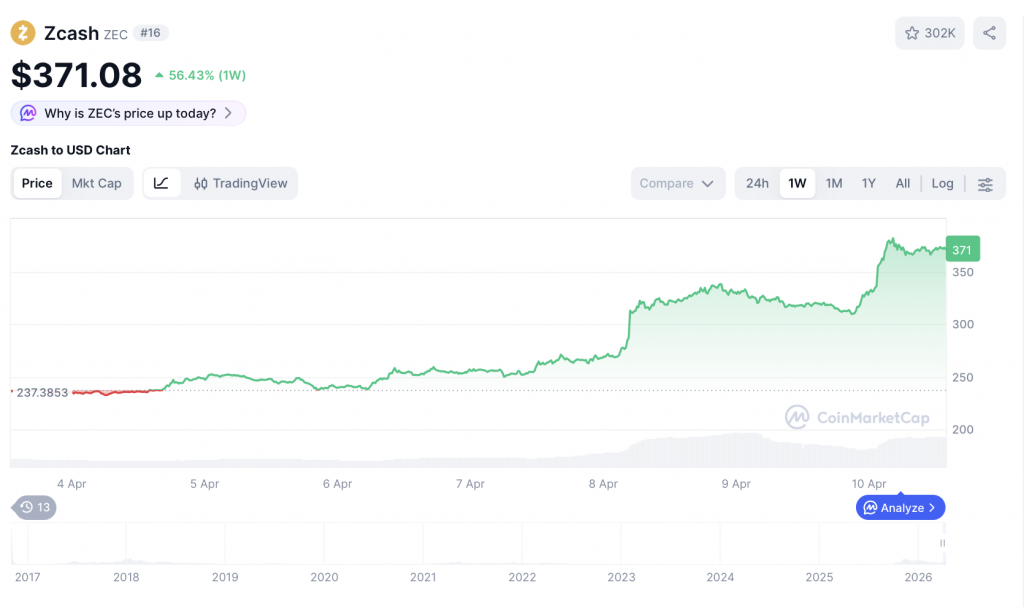Click the green 371 current price label
1024x607 pixels.
point(962,249)
